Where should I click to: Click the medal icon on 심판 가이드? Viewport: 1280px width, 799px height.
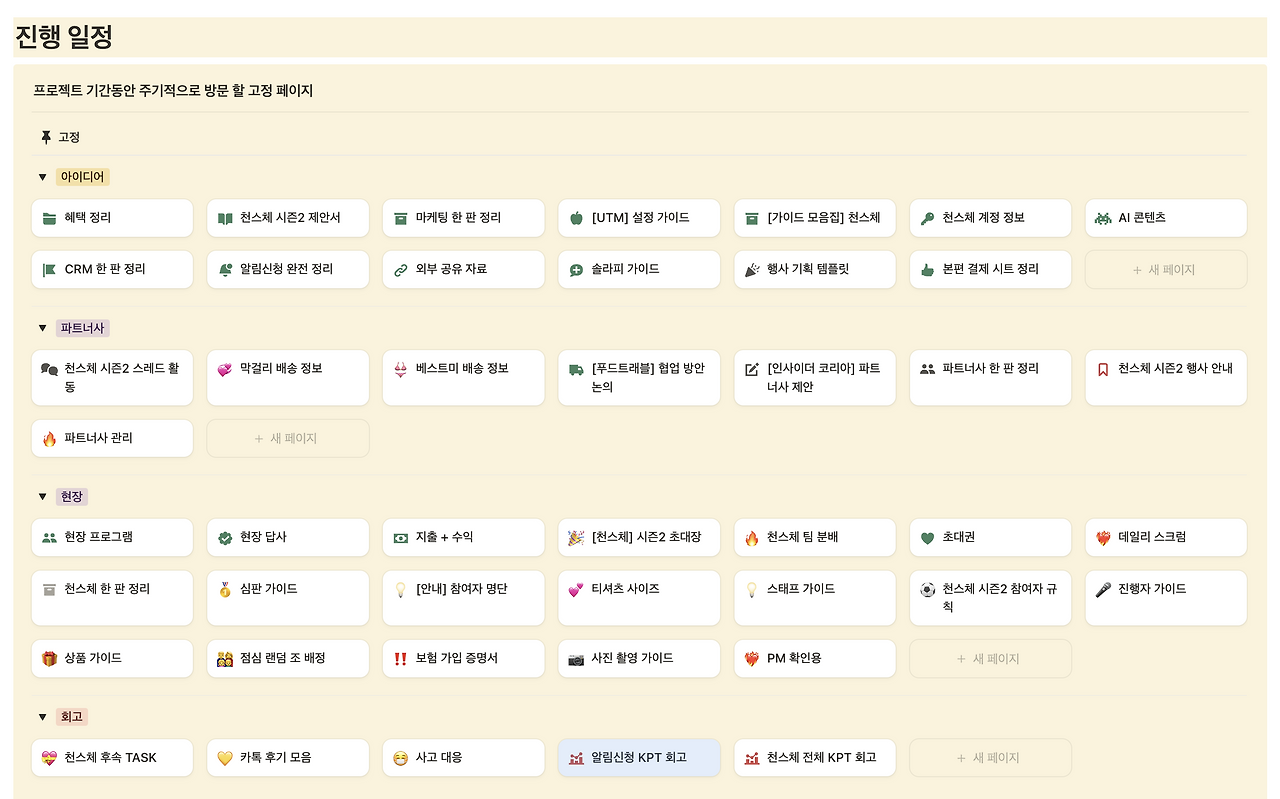click(224, 588)
